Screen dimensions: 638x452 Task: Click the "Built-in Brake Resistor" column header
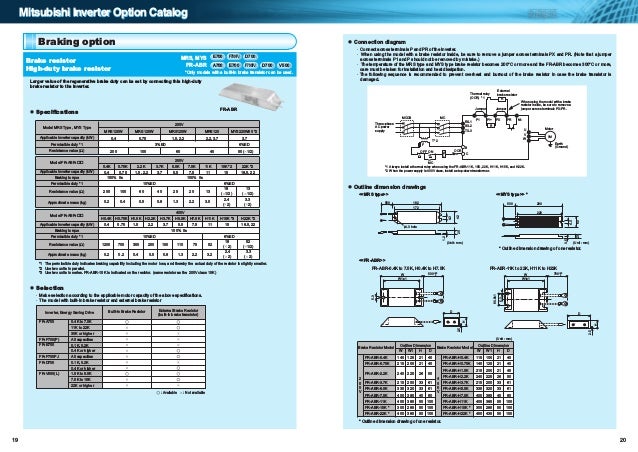127,312
